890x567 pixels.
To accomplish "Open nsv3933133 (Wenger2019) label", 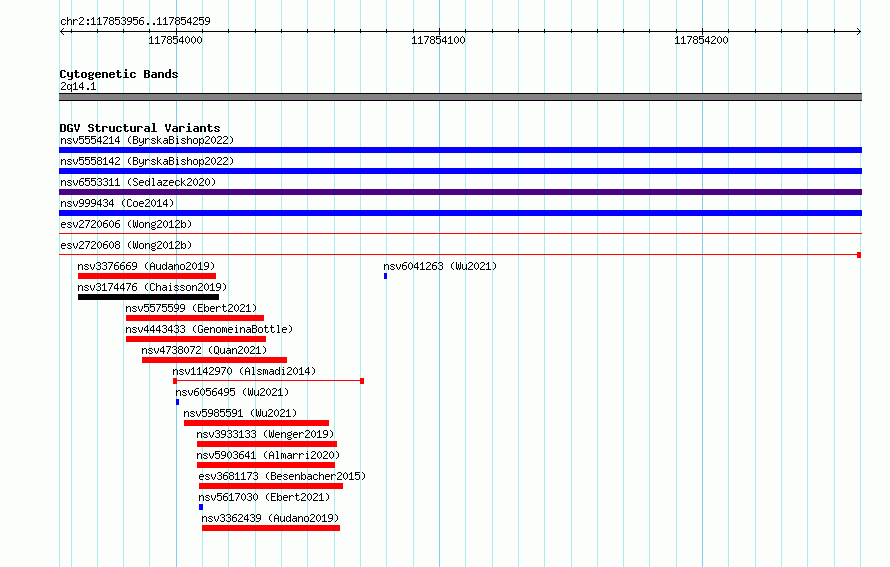I will click(265, 434).
